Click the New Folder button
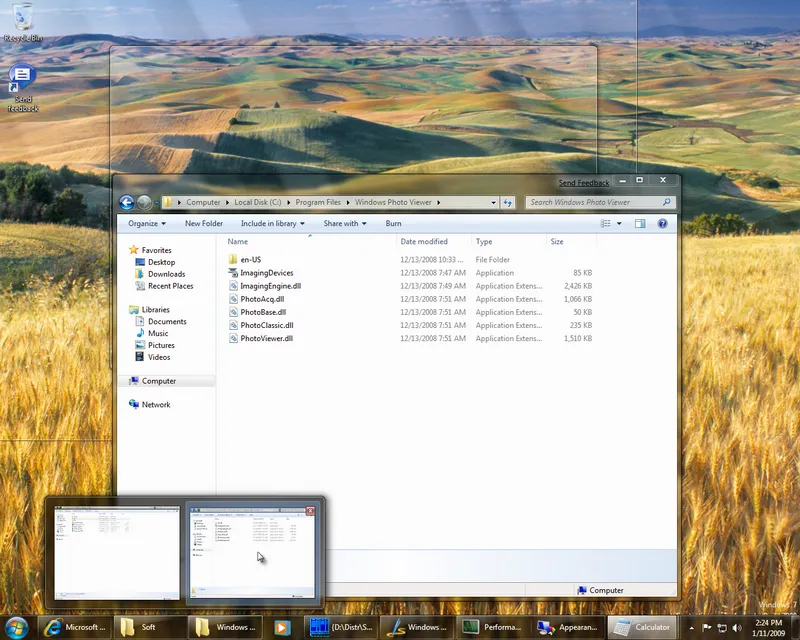 [204, 224]
